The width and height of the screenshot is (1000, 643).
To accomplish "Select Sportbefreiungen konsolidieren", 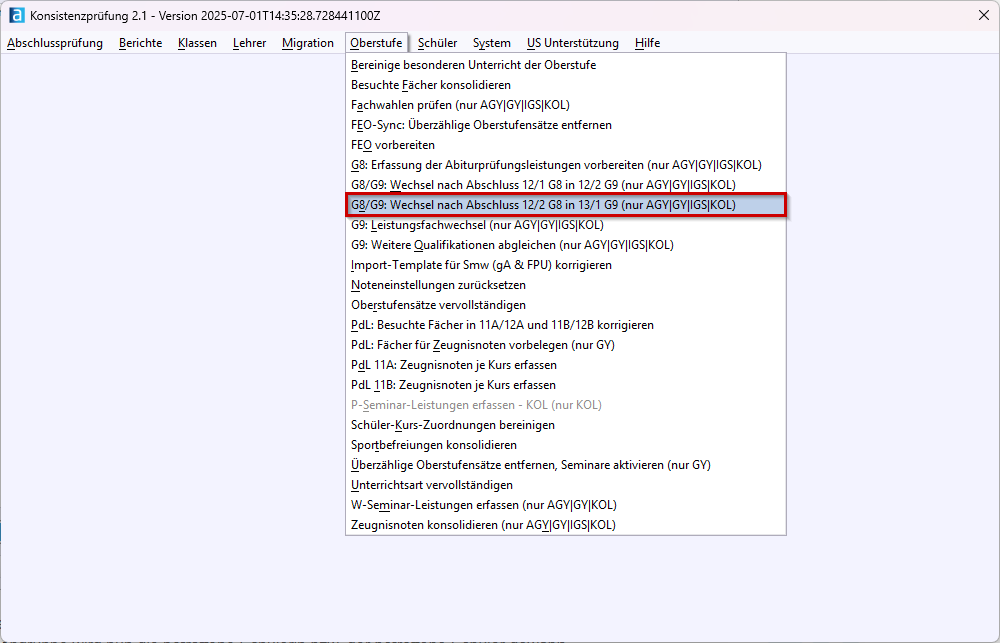I will point(566,445).
